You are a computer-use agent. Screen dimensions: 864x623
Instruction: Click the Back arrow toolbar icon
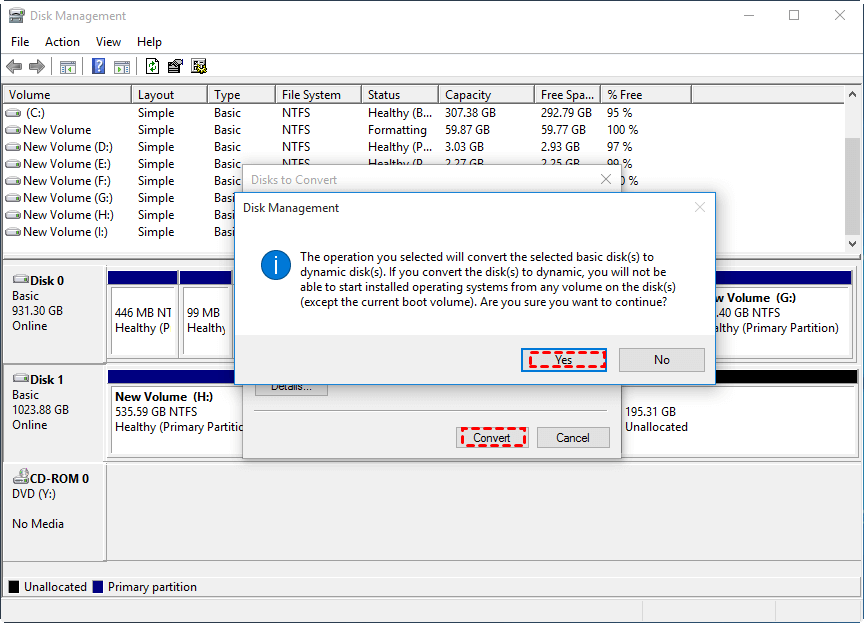coord(14,67)
